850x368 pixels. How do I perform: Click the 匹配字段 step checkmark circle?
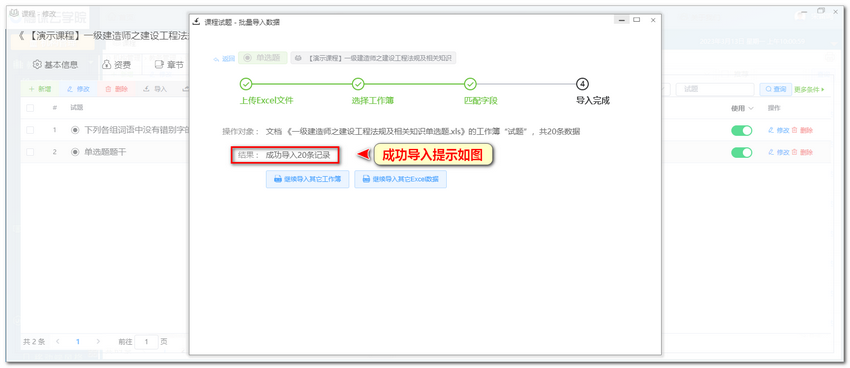(x=470, y=84)
